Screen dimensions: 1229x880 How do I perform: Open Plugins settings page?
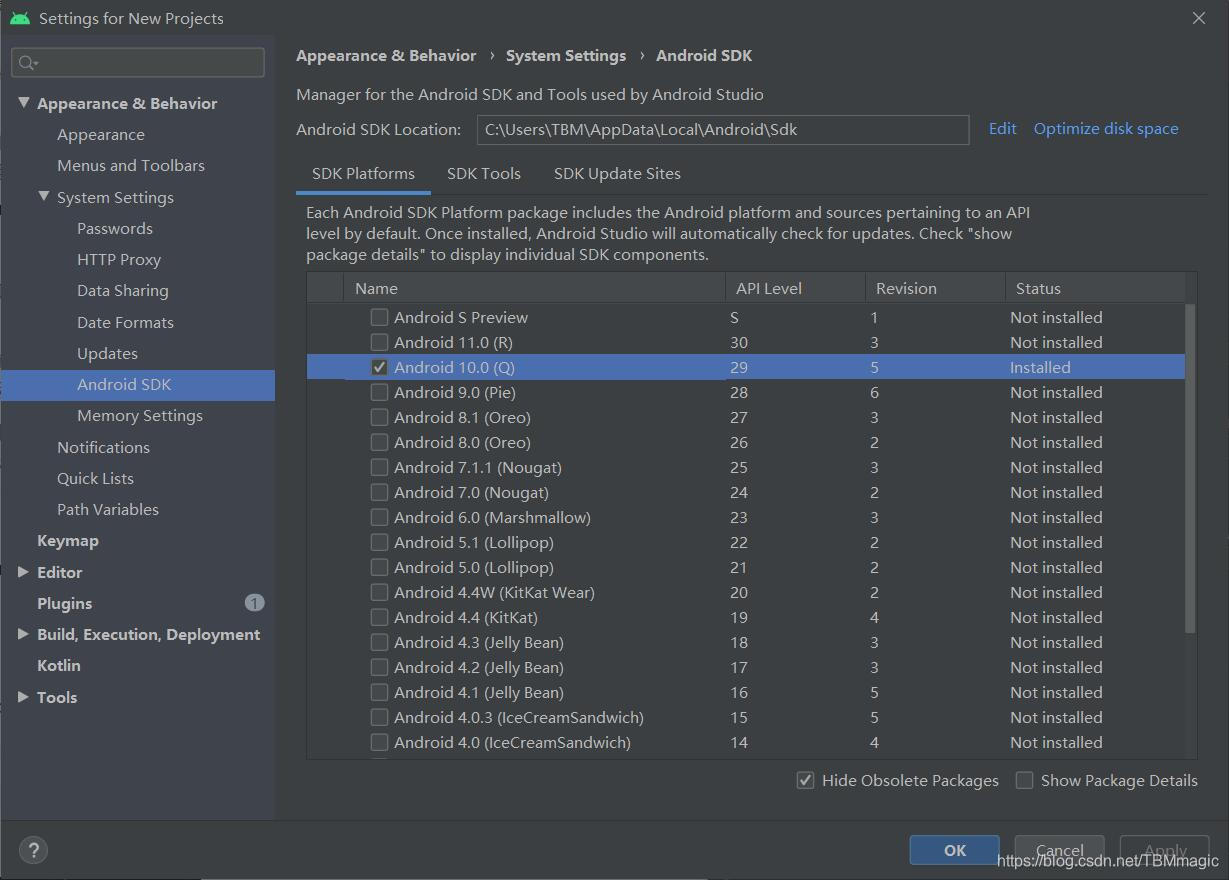(x=65, y=603)
